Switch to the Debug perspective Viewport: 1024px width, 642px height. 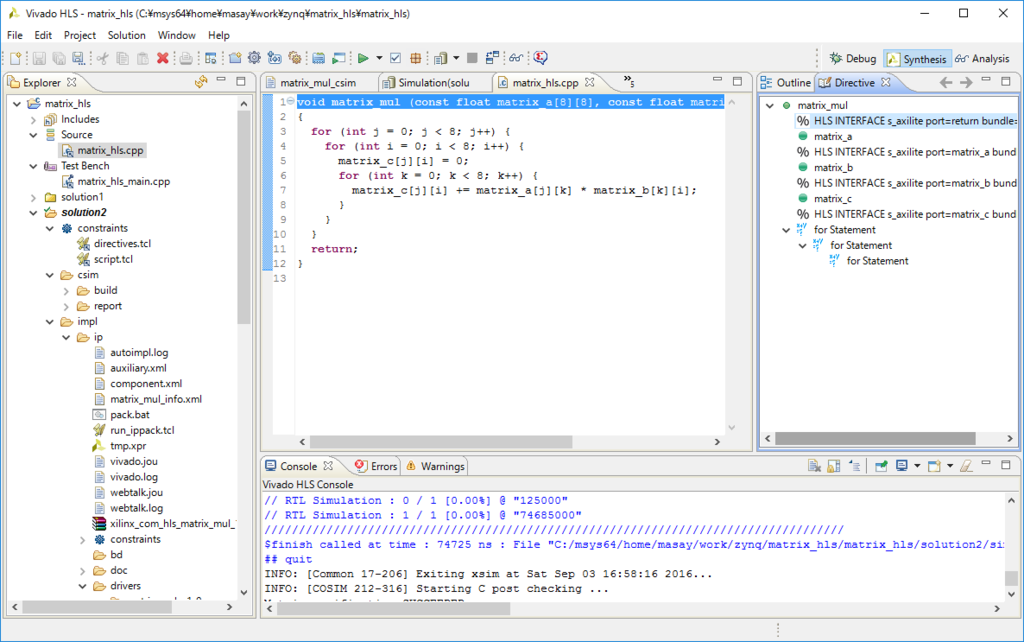[853, 59]
